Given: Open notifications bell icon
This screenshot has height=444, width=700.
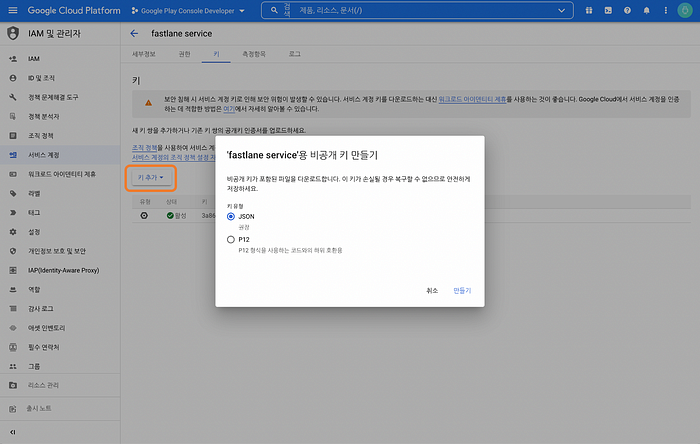Looking at the screenshot, I should pos(646,10).
